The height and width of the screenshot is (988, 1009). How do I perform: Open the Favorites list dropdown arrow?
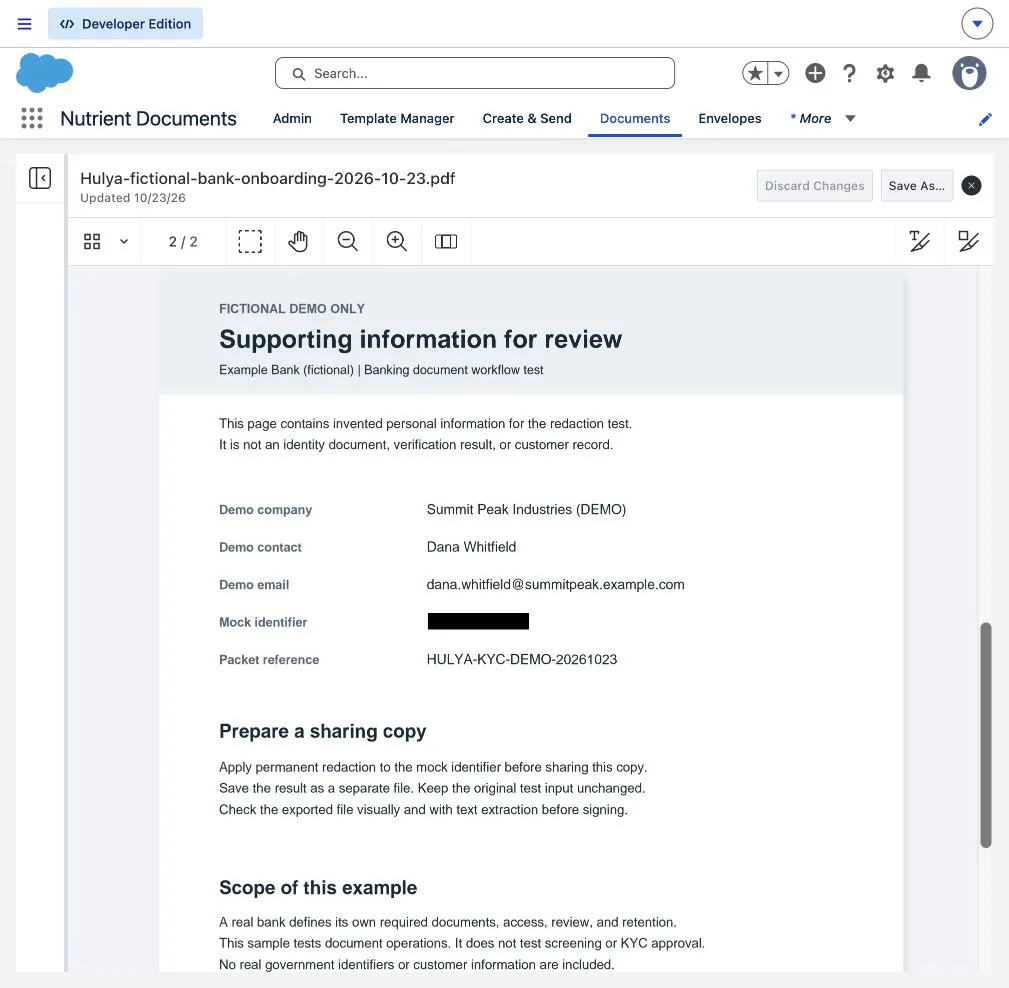point(779,73)
